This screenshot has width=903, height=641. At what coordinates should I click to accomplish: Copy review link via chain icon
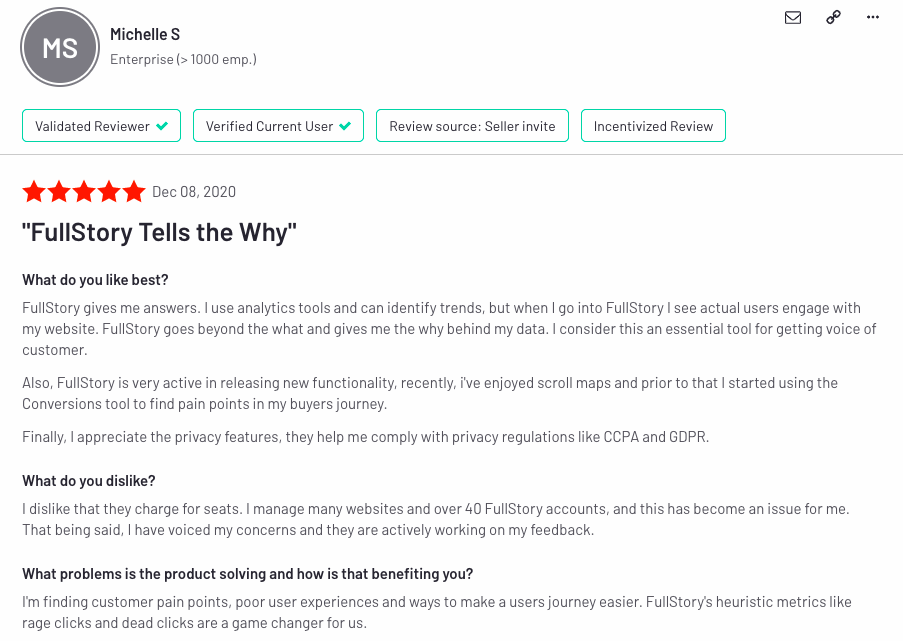(833, 17)
